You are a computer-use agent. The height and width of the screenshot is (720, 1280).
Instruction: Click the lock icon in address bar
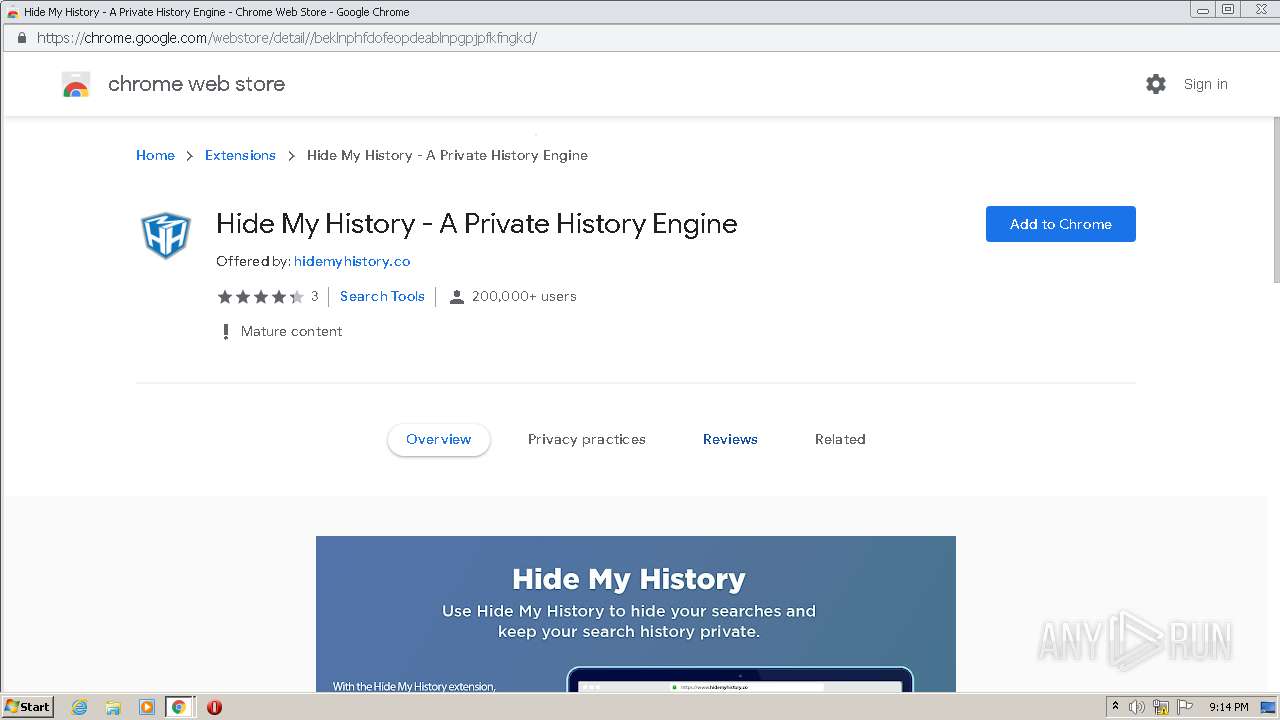tap(22, 38)
